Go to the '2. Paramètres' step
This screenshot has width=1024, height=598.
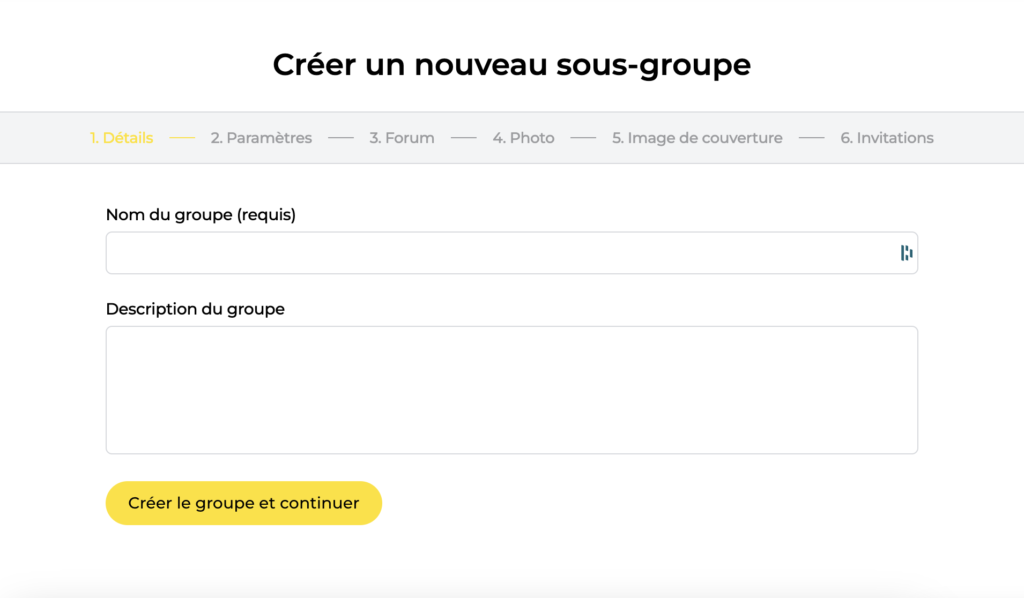pos(261,138)
